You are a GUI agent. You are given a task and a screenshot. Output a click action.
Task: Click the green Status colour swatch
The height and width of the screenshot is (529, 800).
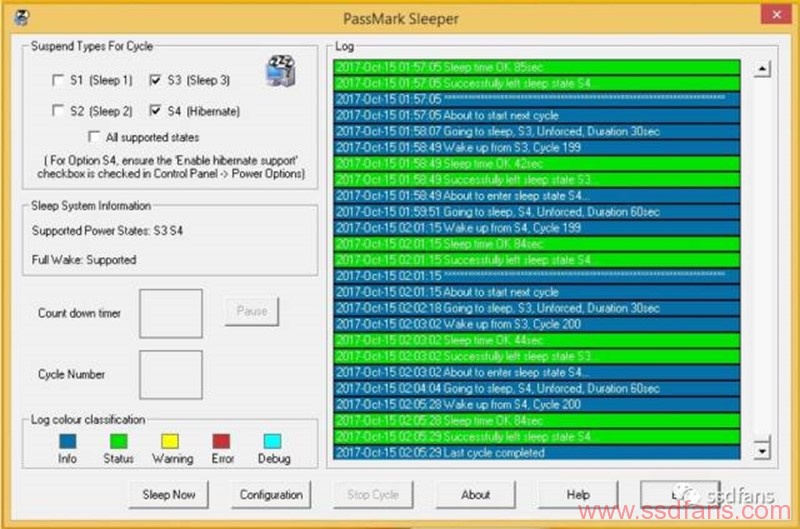(119, 441)
